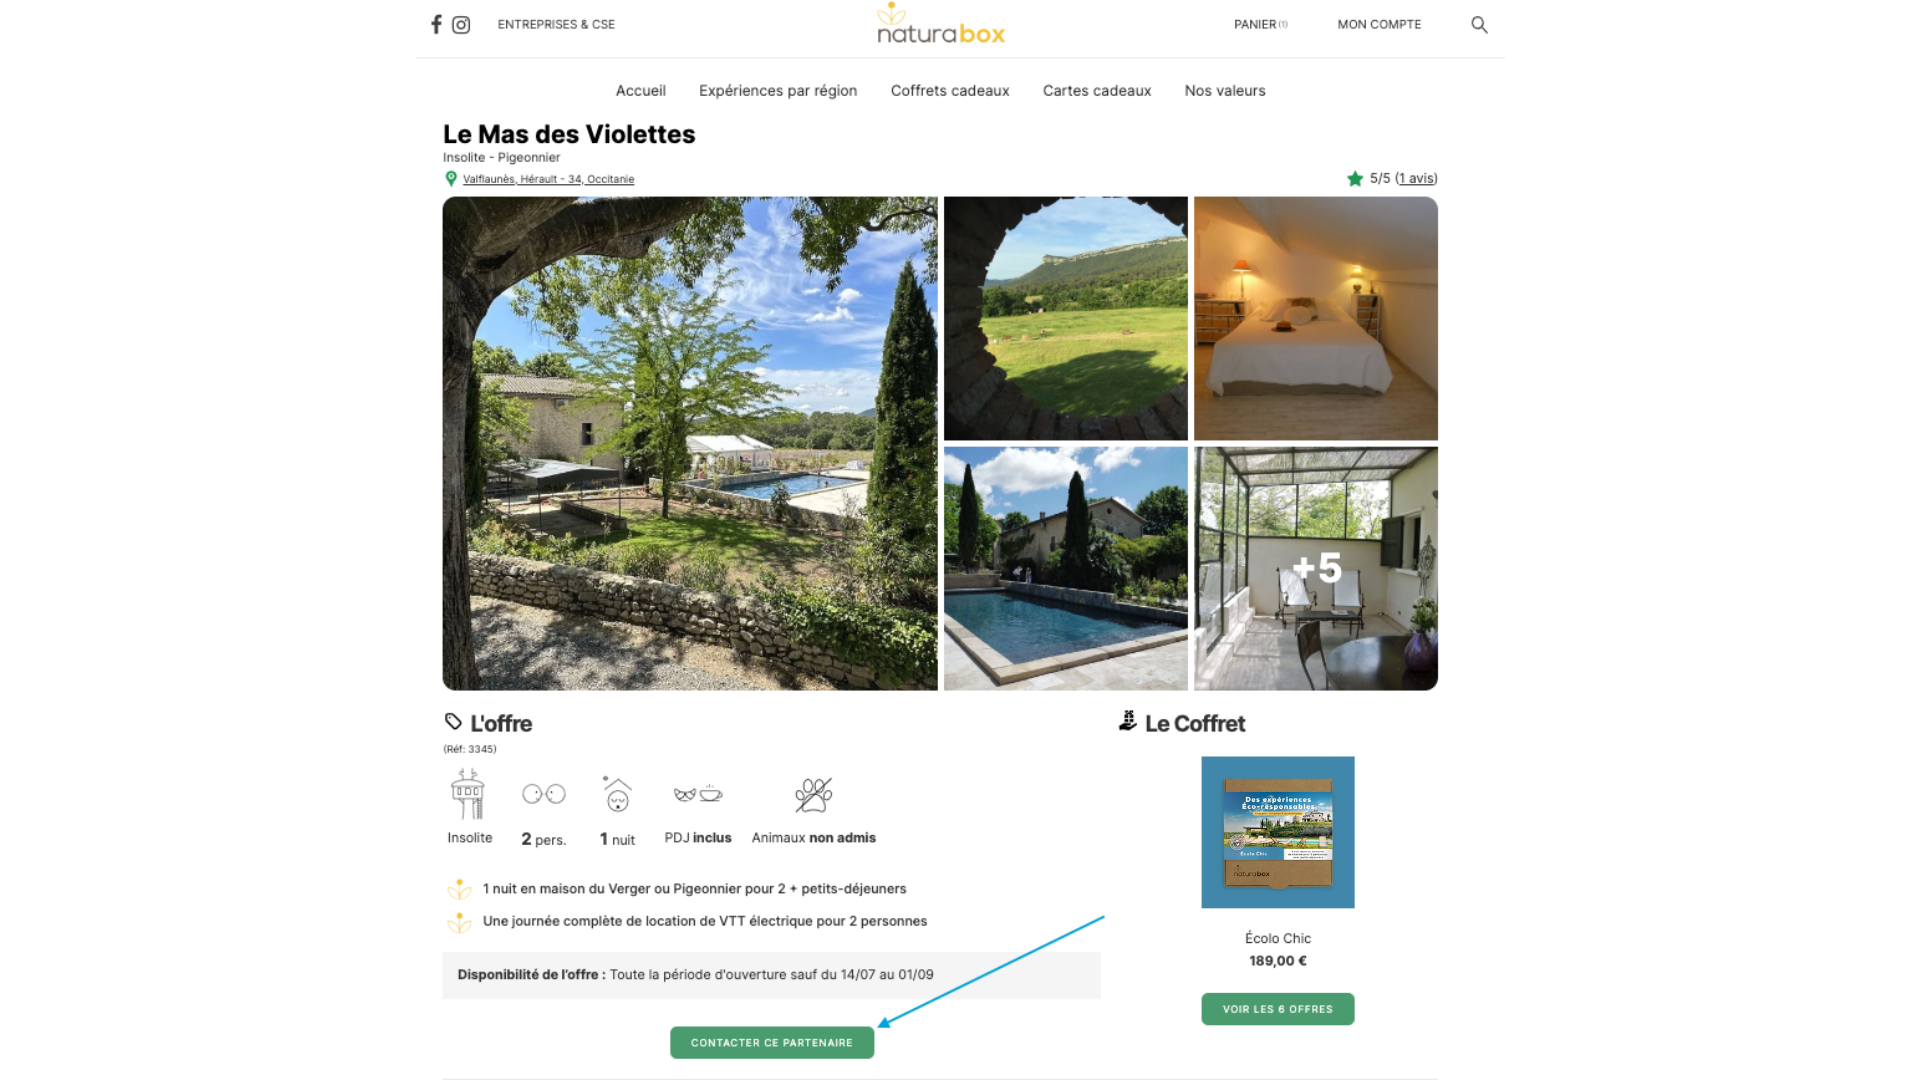
Task: Open the Valflaunès, Hérault location link
Action: click(x=548, y=179)
